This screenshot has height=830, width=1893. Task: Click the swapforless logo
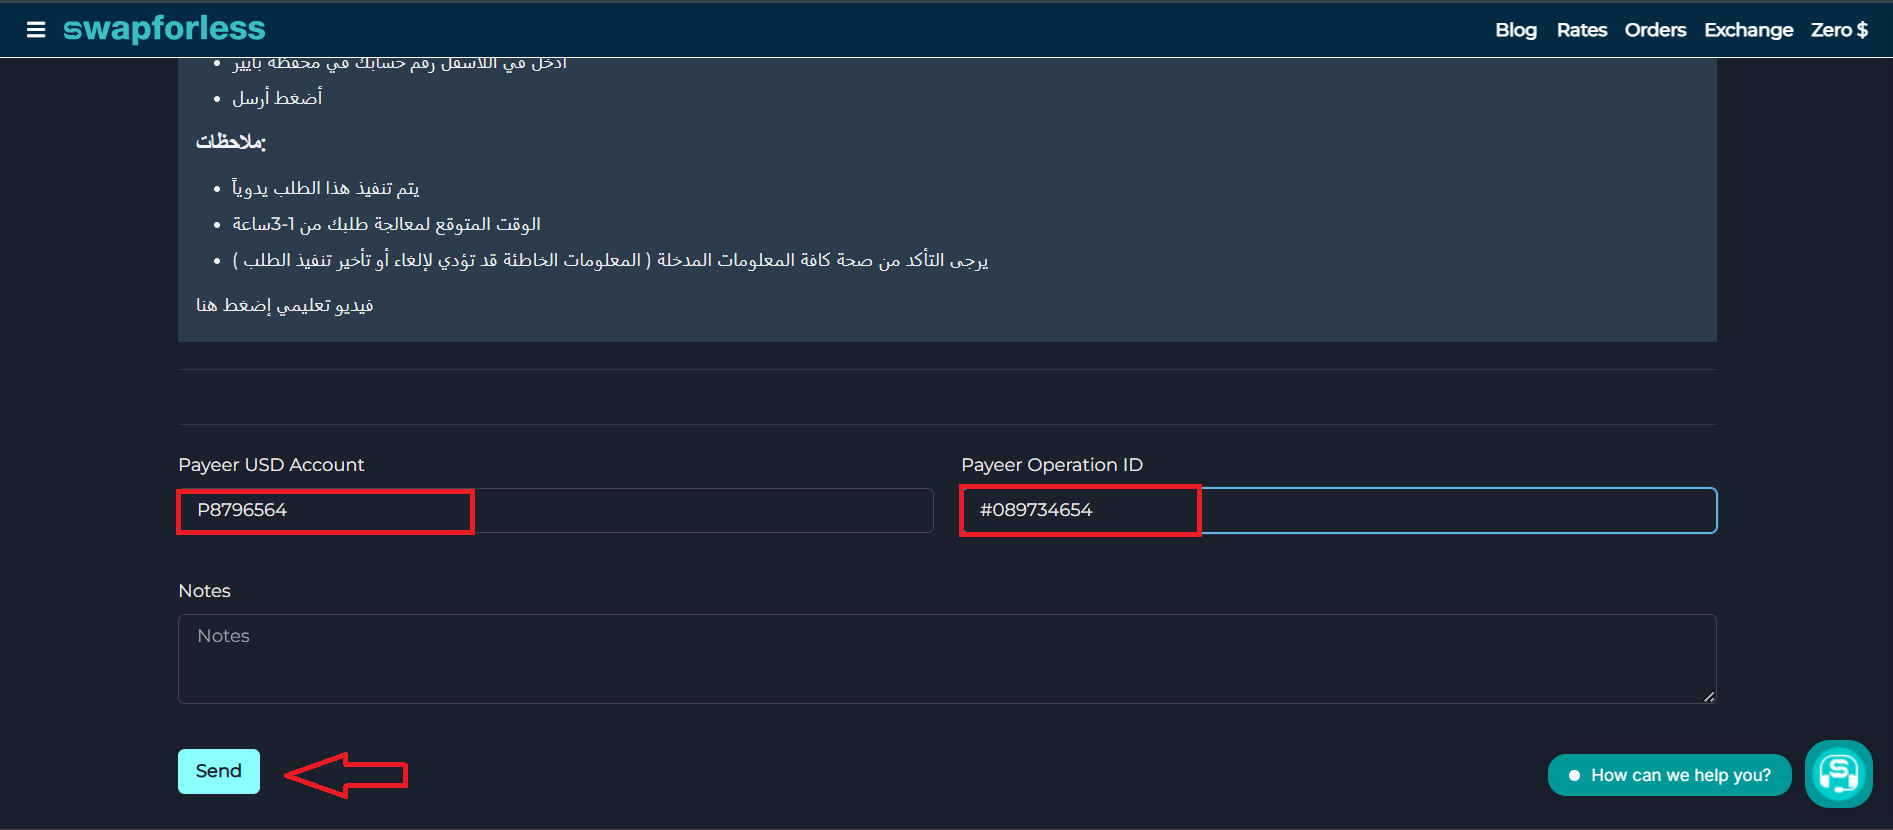click(164, 29)
